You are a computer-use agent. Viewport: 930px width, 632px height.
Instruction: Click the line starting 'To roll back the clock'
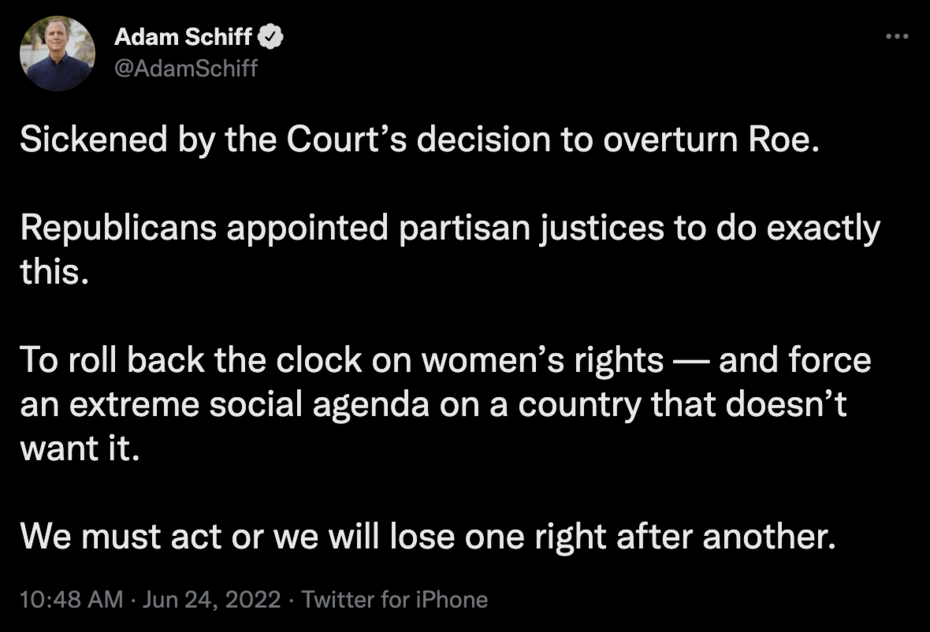445,360
